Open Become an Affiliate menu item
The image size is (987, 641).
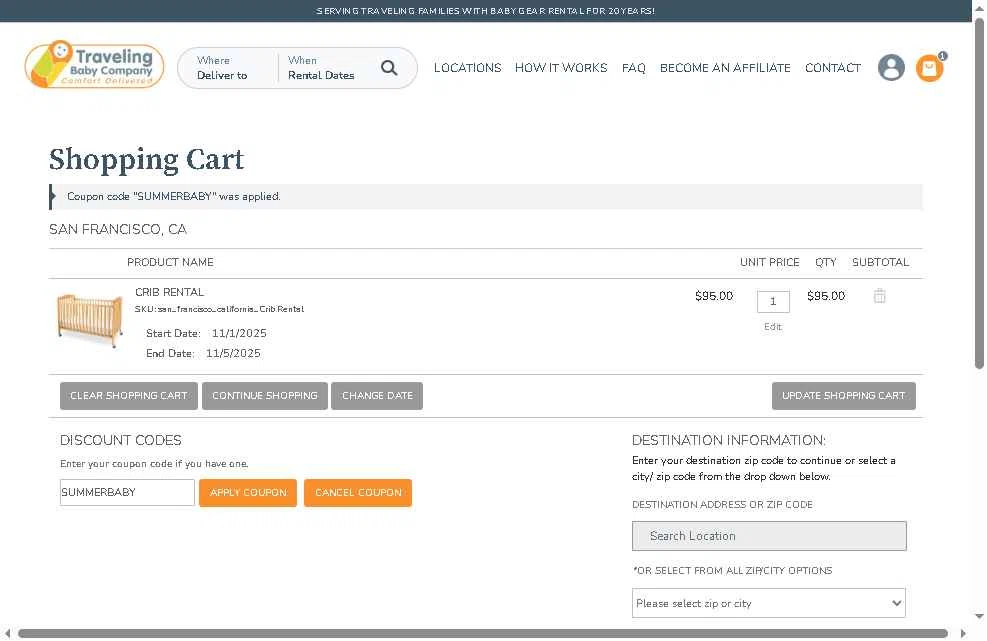pyautogui.click(x=725, y=67)
